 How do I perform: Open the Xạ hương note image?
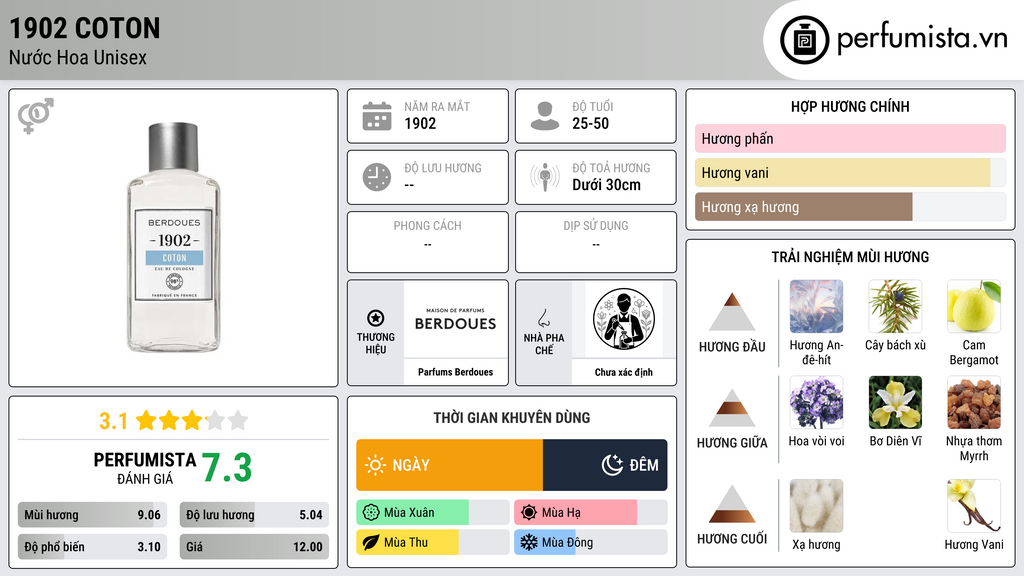tap(816, 506)
